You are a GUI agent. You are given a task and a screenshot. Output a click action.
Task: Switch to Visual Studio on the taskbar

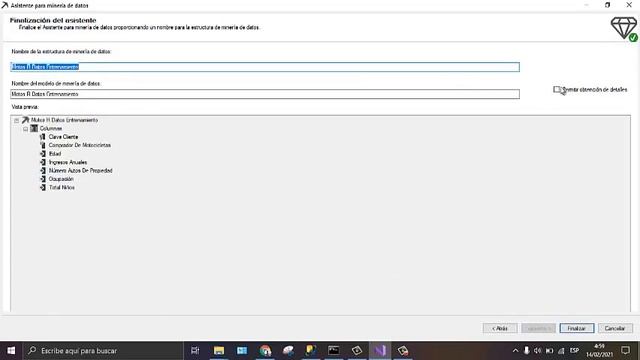coord(380,351)
